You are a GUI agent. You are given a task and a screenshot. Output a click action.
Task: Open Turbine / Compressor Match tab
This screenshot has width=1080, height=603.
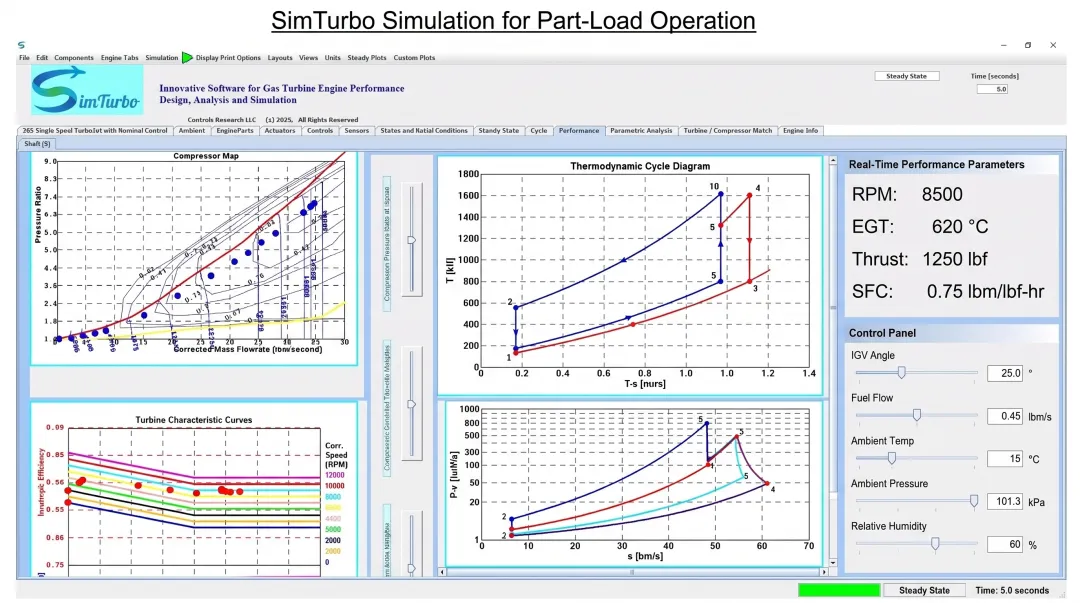(728, 130)
